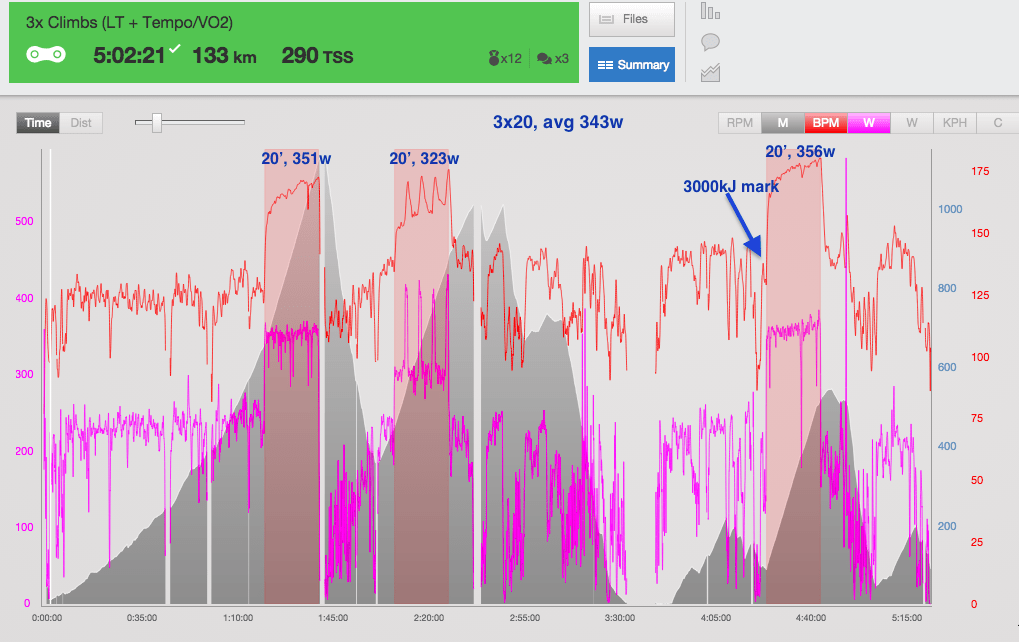Click the 1:45:00 time axis label
1019x642 pixels.
tap(333, 618)
